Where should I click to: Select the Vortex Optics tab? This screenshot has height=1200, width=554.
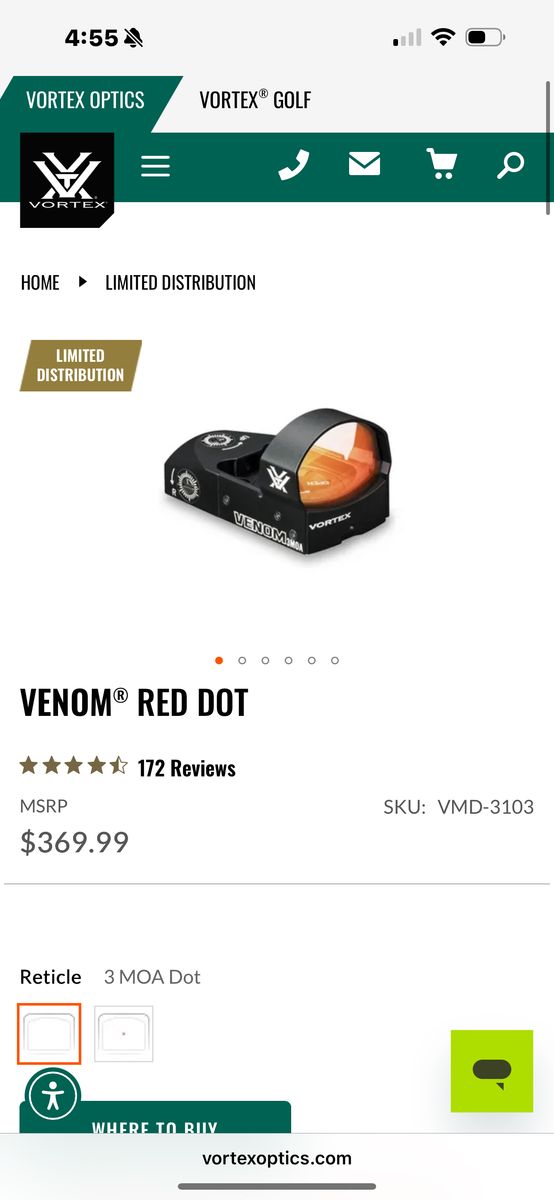click(85, 100)
